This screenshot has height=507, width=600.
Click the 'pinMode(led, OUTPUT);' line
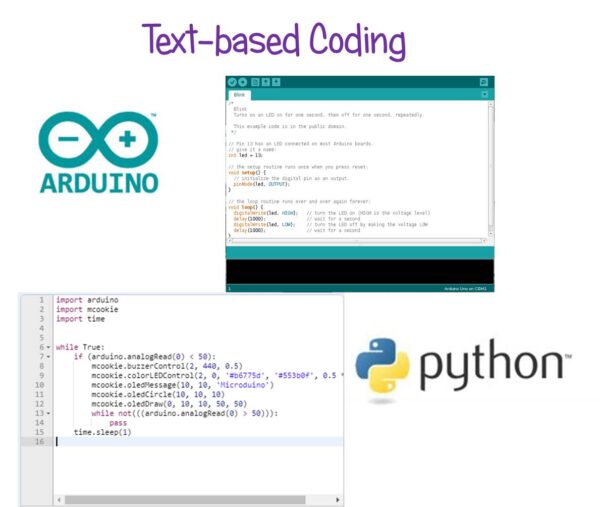click(x=262, y=184)
